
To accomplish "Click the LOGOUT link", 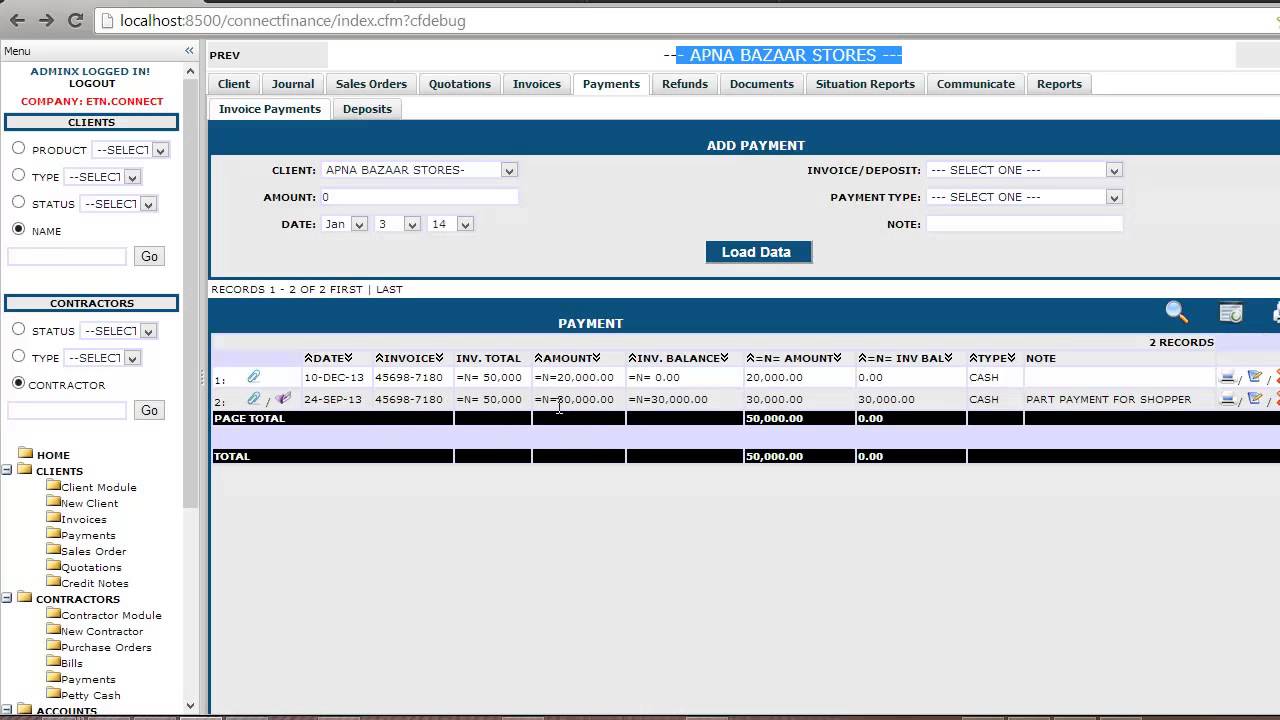I will click(x=92, y=84).
